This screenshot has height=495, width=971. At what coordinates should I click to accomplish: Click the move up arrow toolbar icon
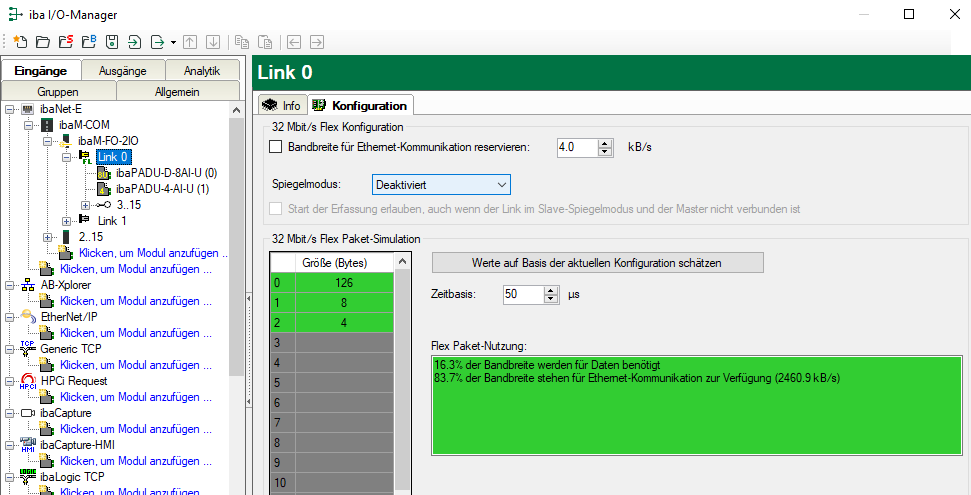(190, 42)
